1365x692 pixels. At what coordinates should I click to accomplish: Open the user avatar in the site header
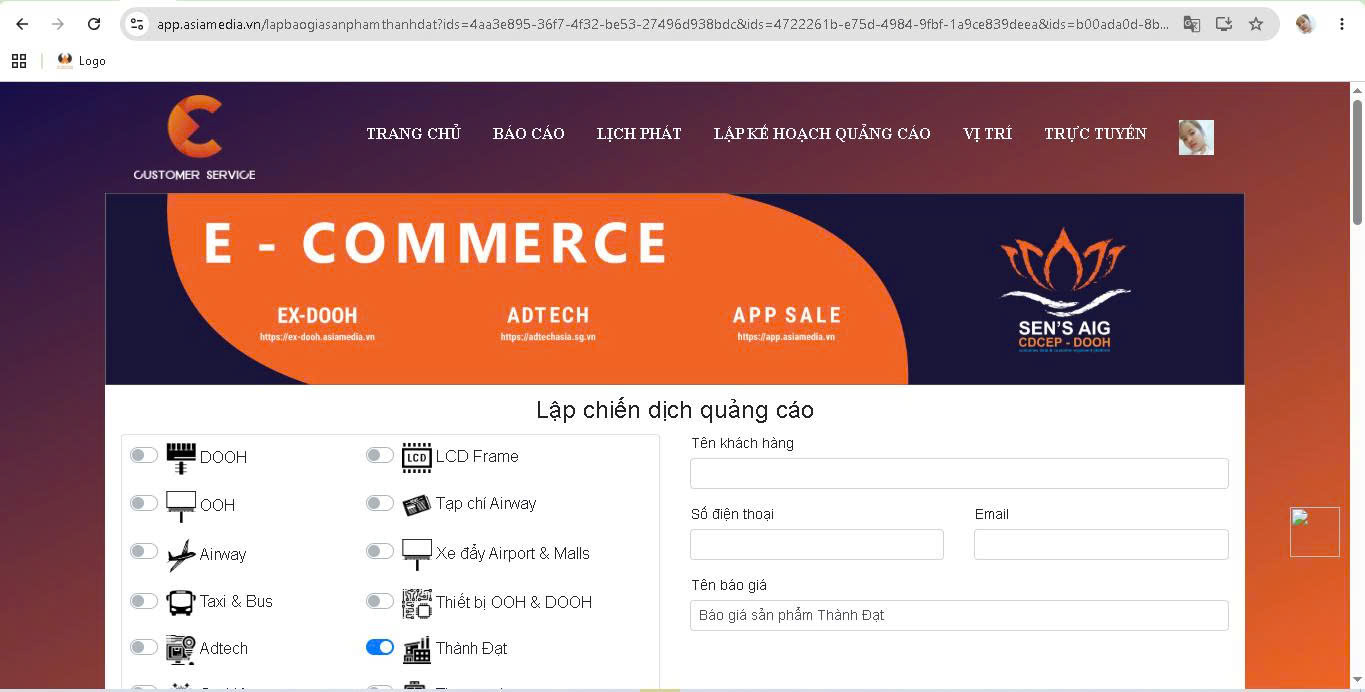1196,137
